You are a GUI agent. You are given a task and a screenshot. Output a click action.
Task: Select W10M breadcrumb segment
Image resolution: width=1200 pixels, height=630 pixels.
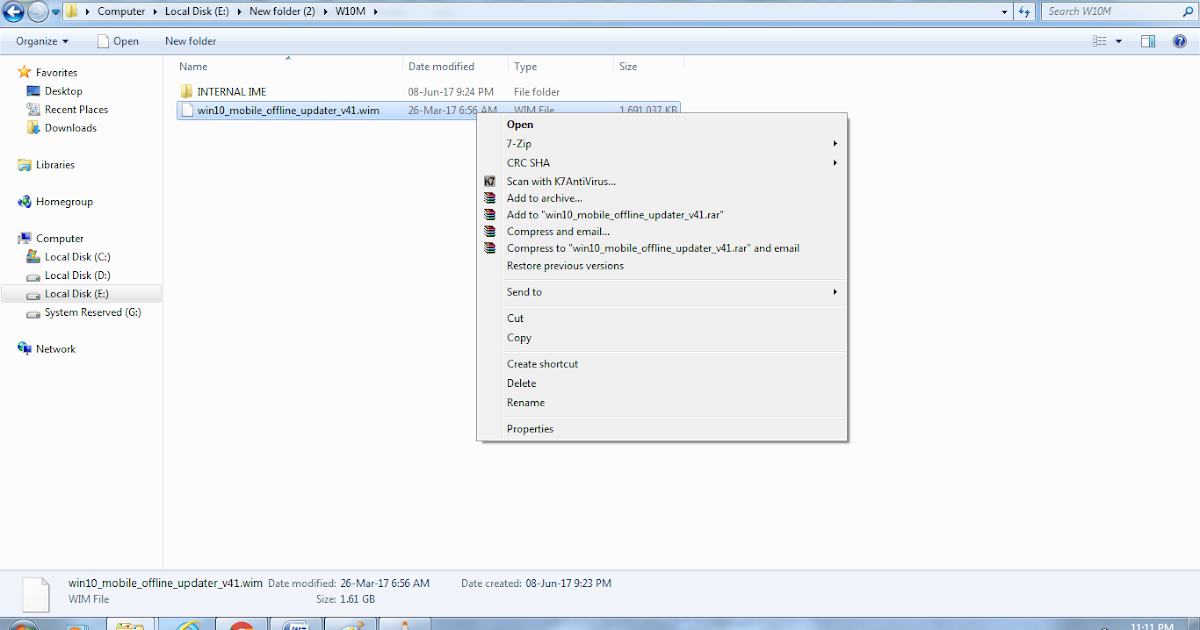coord(351,12)
